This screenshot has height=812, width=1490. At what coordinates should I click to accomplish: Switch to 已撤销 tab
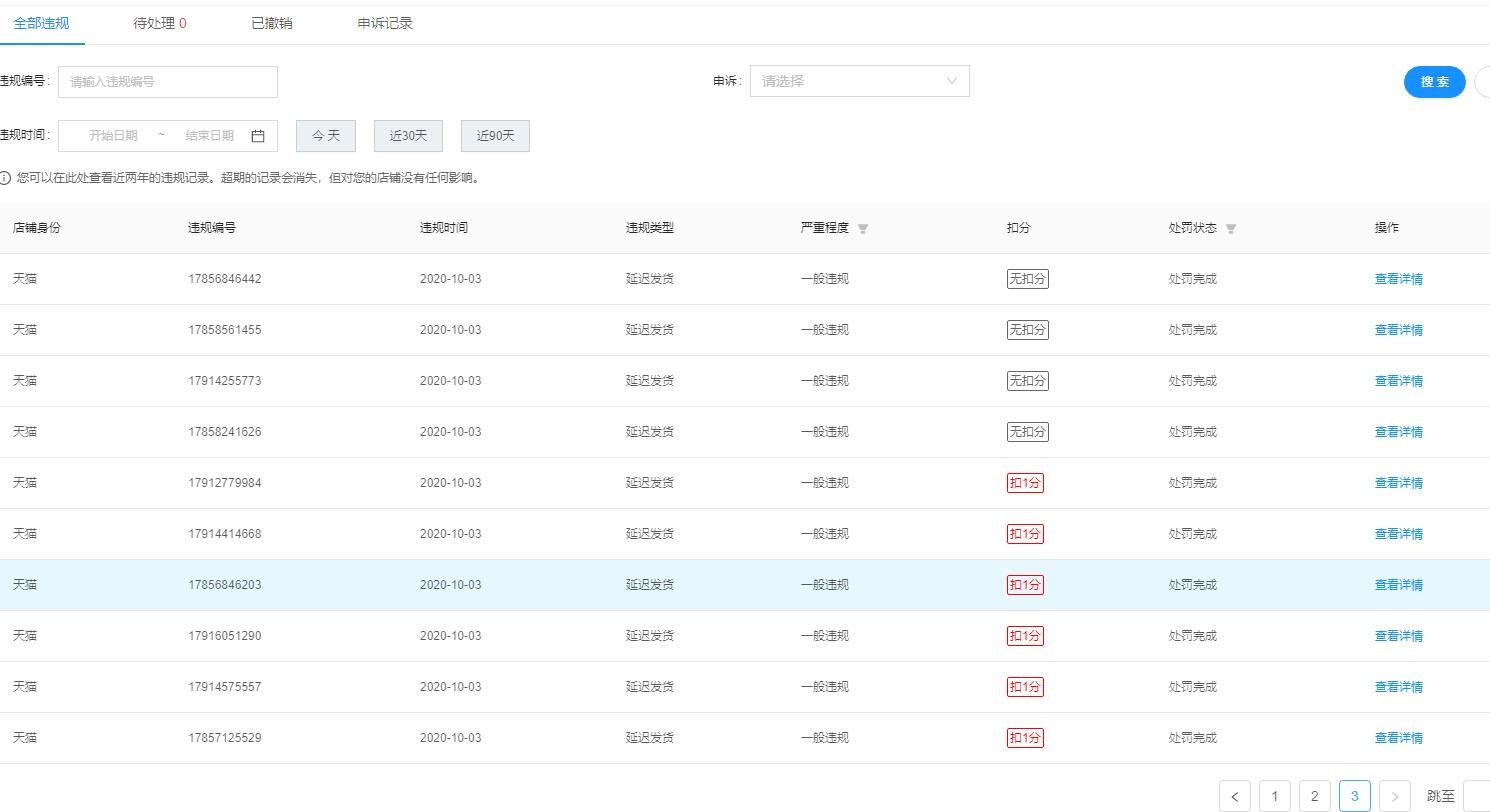tap(272, 23)
